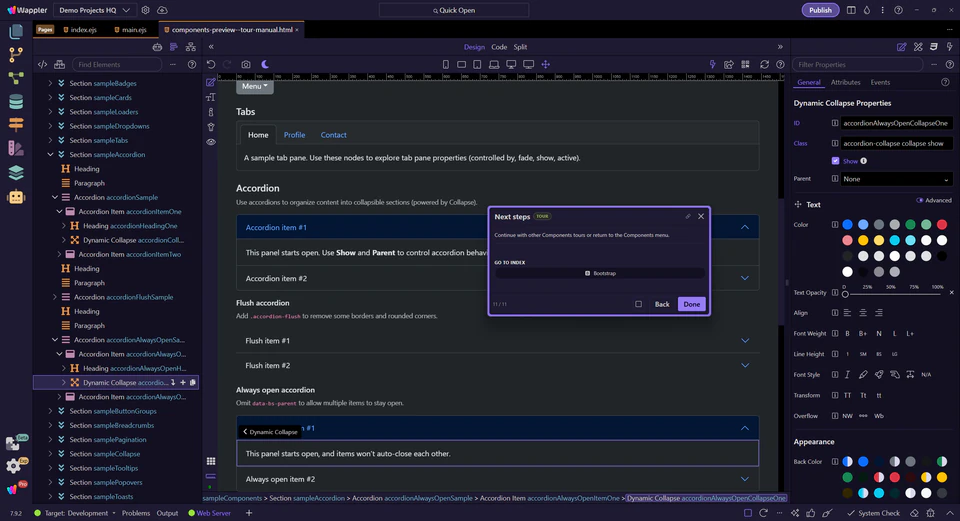Open the Design panel styling icon in properties header
960x521 pixels.
tap(918, 47)
